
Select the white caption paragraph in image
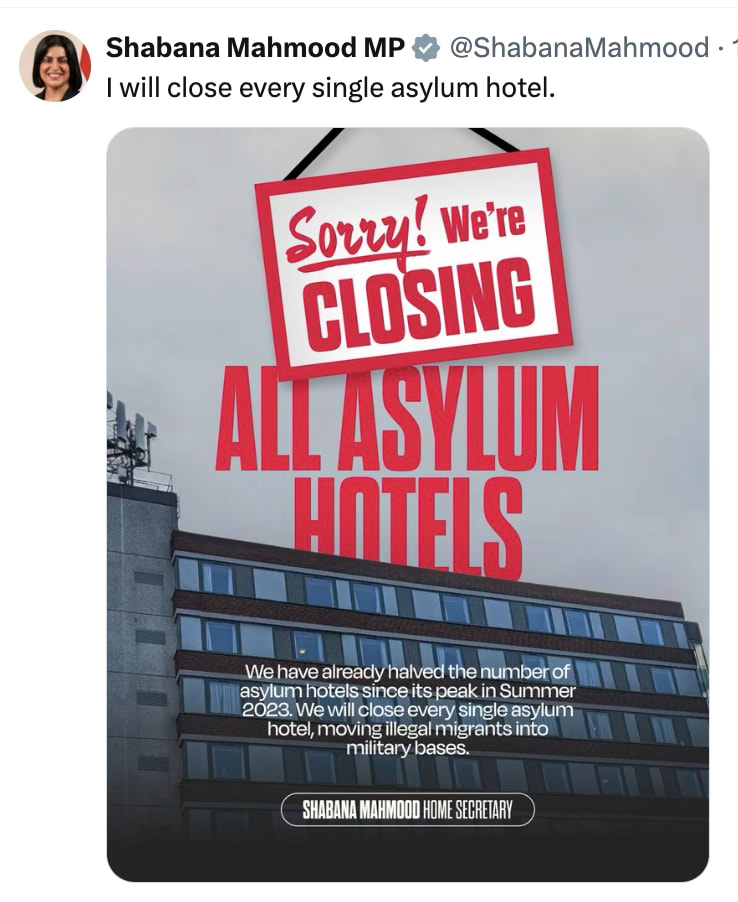click(x=407, y=710)
